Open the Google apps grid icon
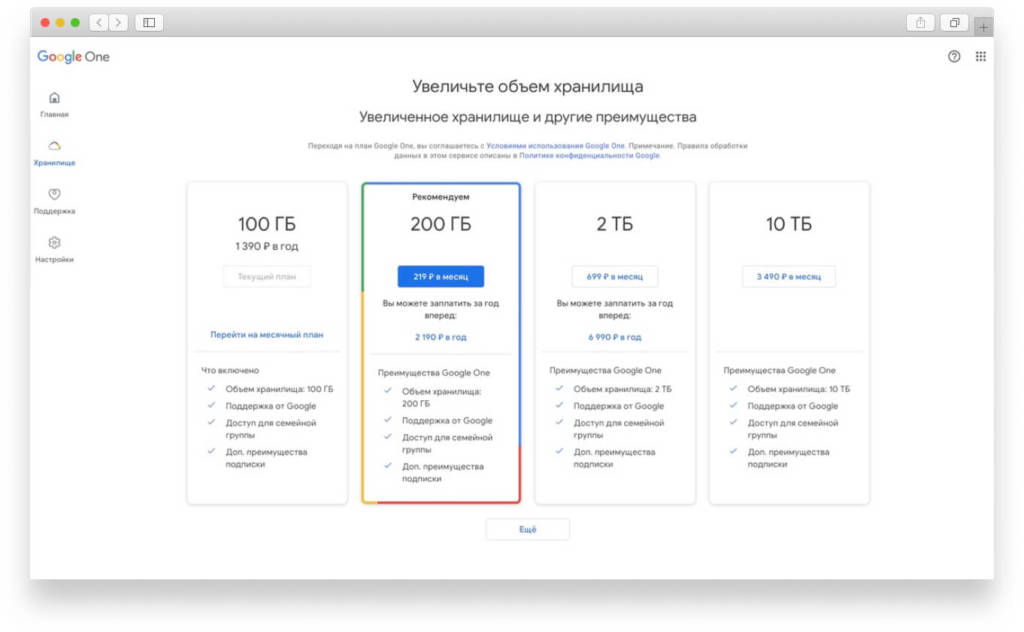The image size is (1024, 632). 980,57
